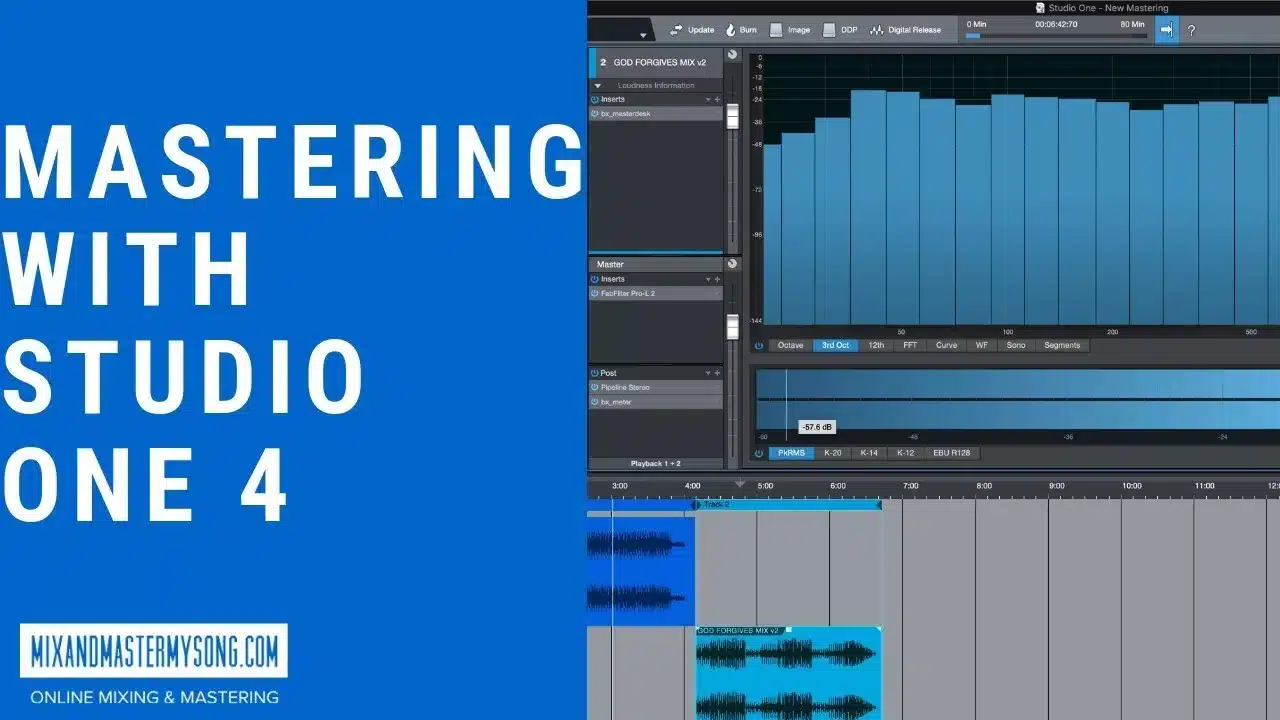This screenshot has height=720, width=1280.
Task: Select the Octave spectrum mode
Action: coord(790,345)
